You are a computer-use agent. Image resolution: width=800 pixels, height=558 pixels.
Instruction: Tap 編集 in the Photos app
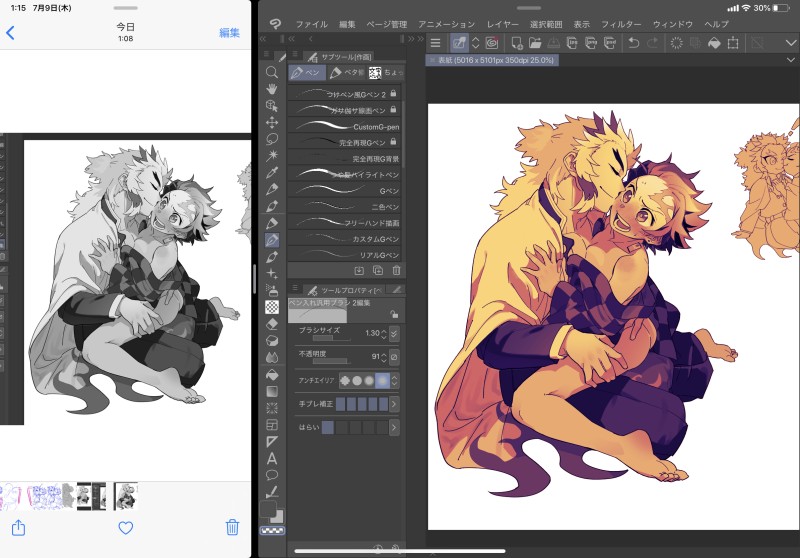(229, 33)
